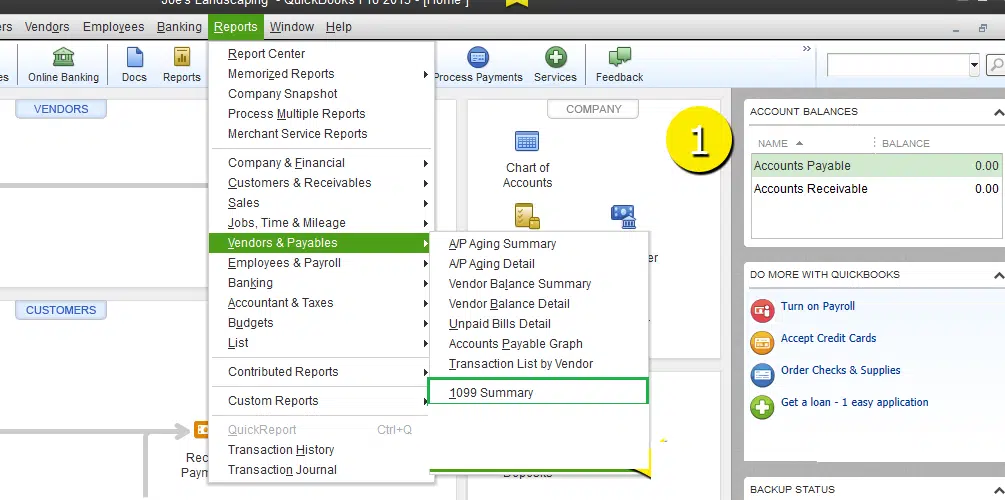1005x500 pixels.
Task: Select Merchant Service Reports
Action: pyautogui.click(x=321, y=133)
